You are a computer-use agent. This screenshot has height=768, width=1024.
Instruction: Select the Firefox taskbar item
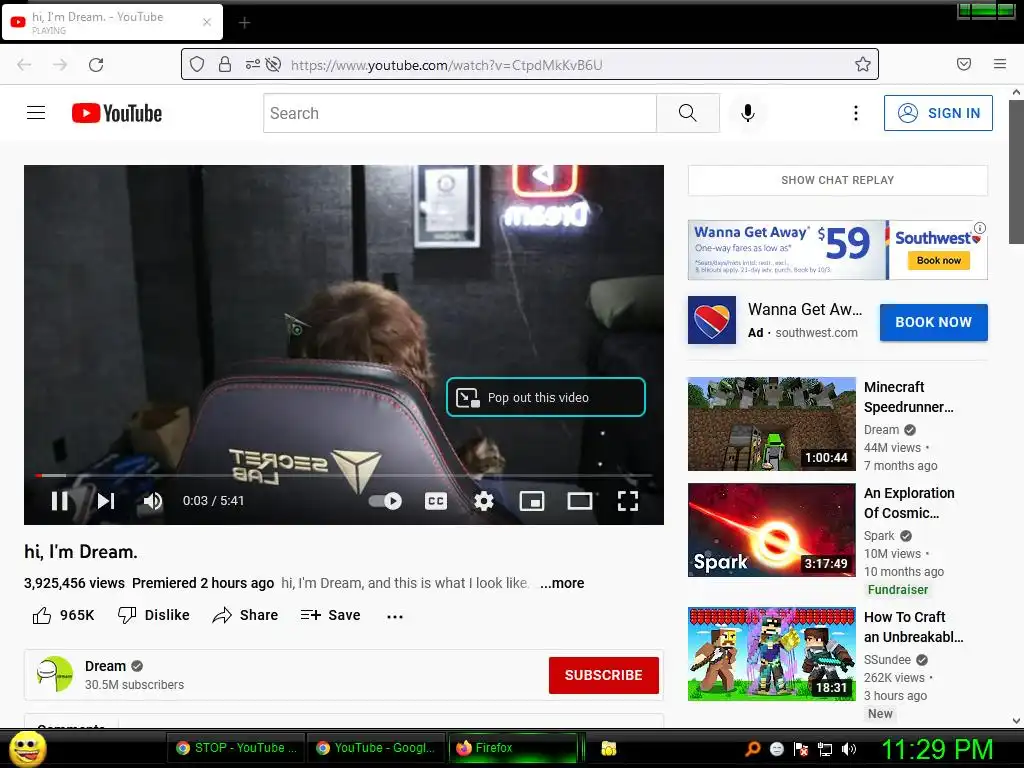click(514, 748)
